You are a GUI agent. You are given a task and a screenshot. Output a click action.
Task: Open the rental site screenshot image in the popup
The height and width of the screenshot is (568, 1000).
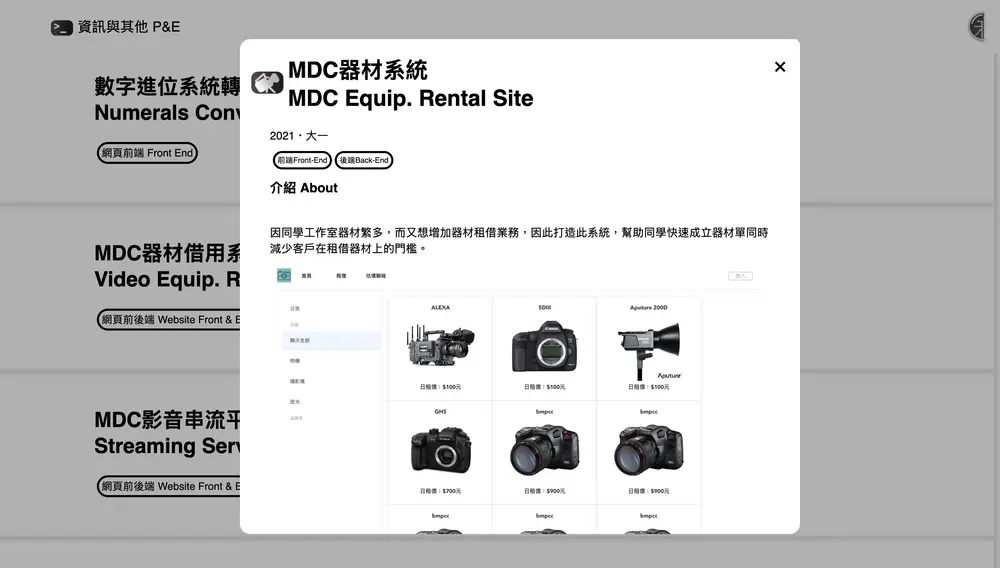(x=520, y=399)
